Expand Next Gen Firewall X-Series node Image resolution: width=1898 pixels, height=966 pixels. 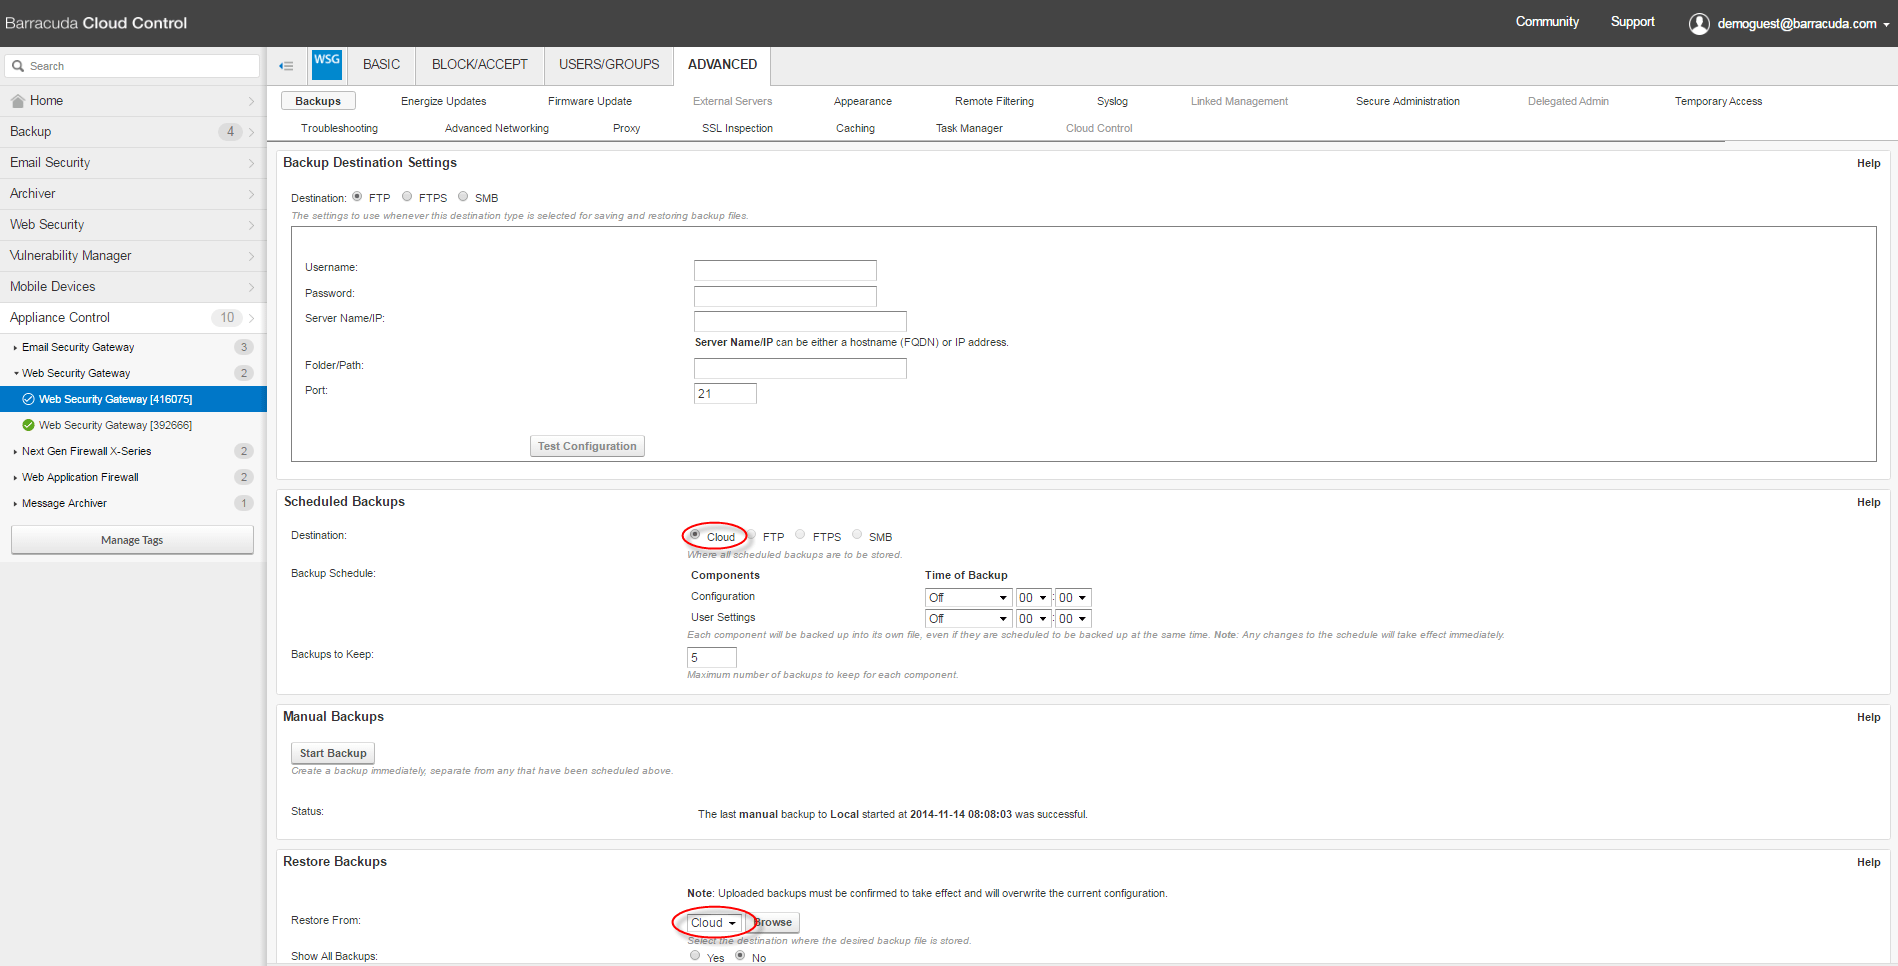[x=15, y=452]
